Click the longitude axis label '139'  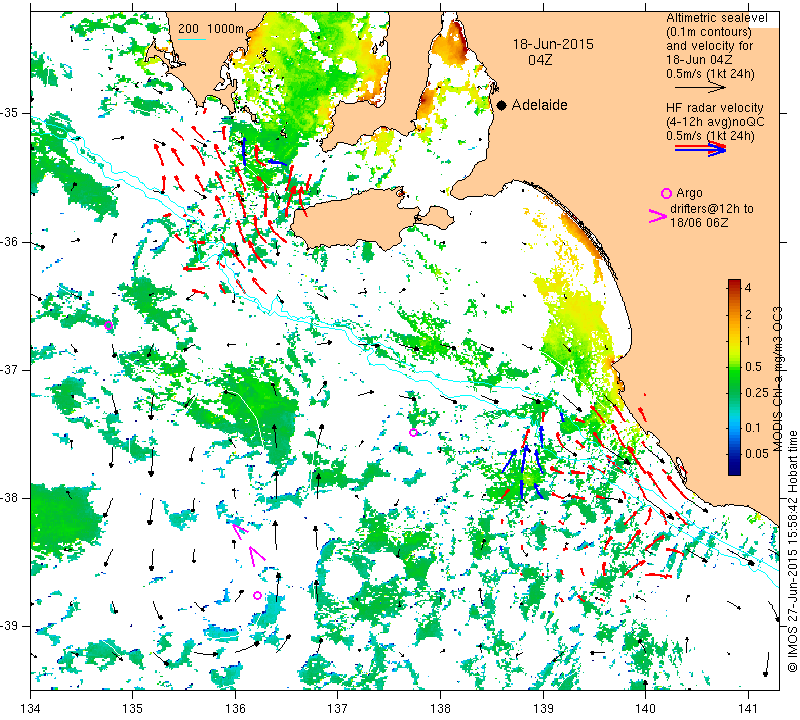tap(543, 709)
